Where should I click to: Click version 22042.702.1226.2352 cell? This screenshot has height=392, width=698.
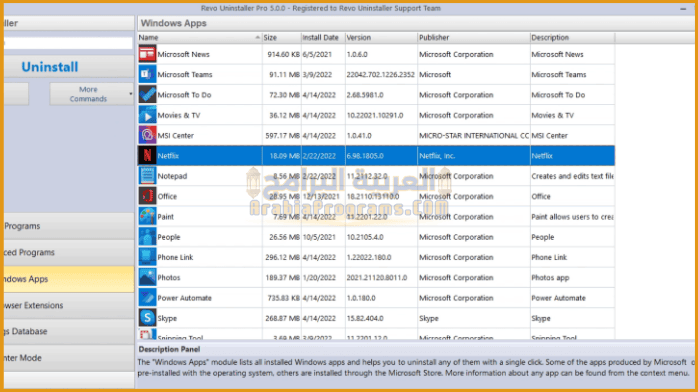pyautogui.click(x=381, y=75)
